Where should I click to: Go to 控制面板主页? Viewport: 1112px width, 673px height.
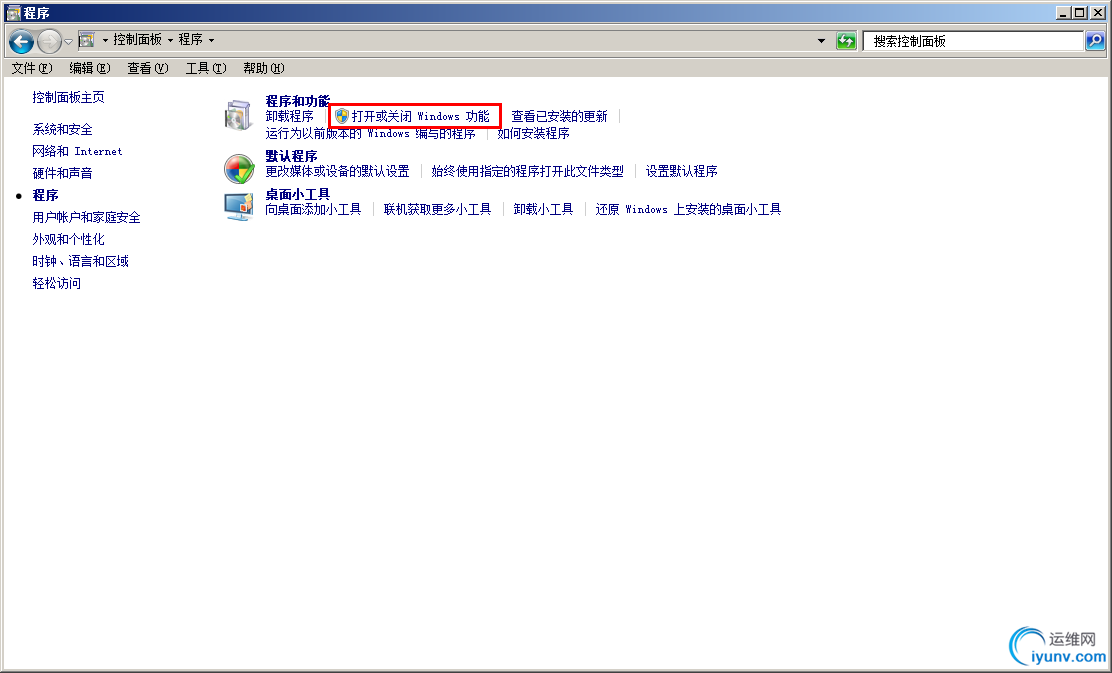[x=68, y=97]
